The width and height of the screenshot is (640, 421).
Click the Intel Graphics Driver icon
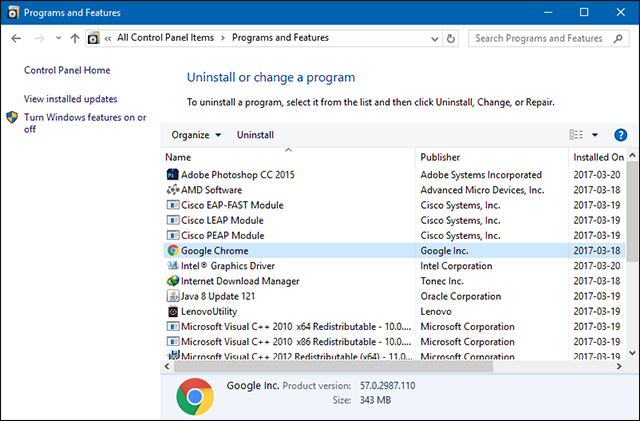173,266
